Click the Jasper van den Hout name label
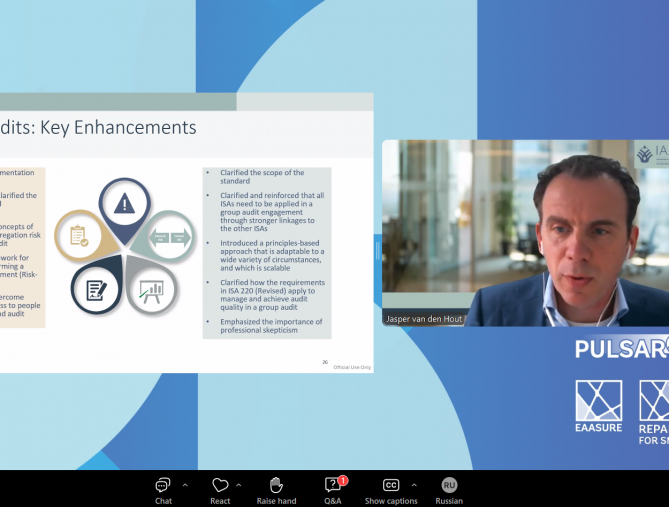Viewport: 669px width, 507px height. click(x=424, y=319)
